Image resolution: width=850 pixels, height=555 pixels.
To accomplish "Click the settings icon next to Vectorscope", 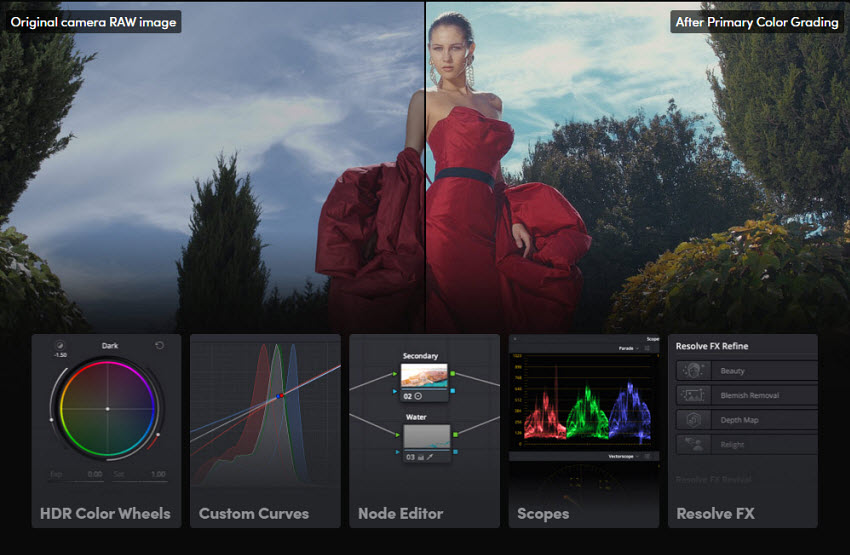I will click(647, 456).
